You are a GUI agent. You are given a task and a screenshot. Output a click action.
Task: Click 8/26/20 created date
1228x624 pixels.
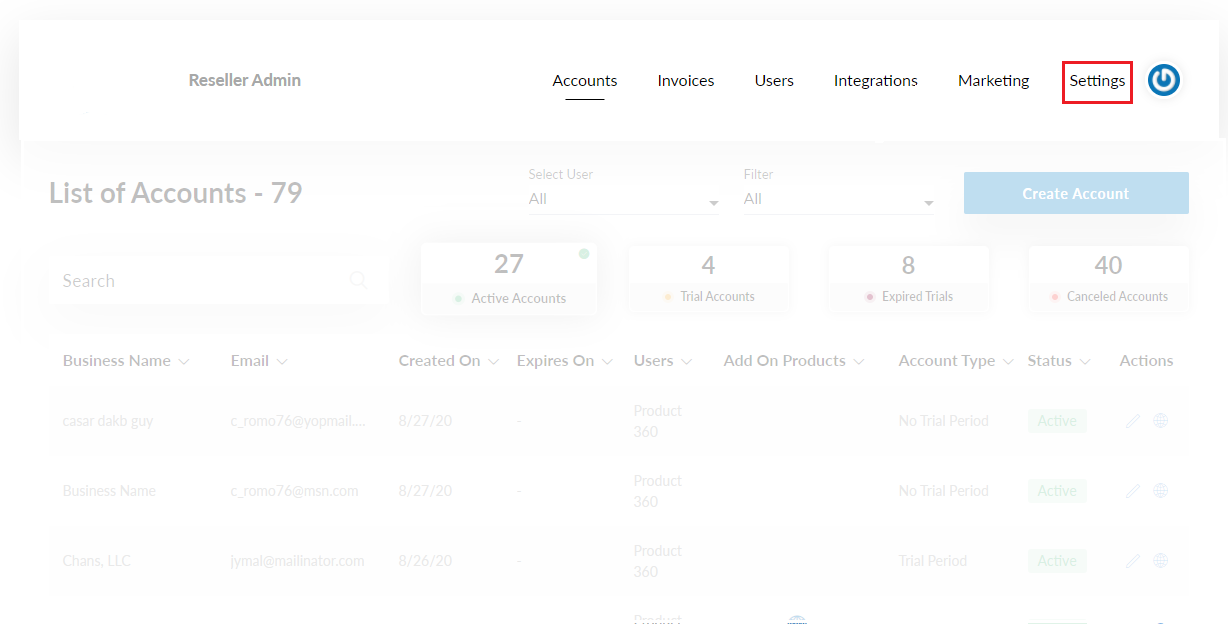click(425, 561)
